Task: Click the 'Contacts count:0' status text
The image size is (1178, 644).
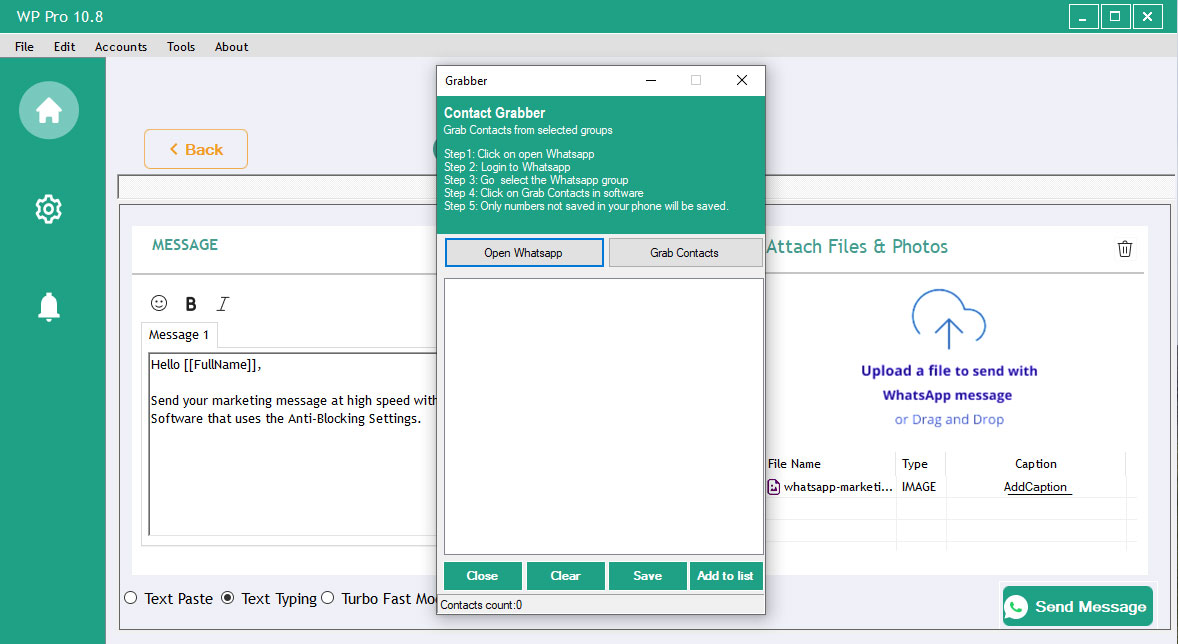Action: tap(482, 605)
